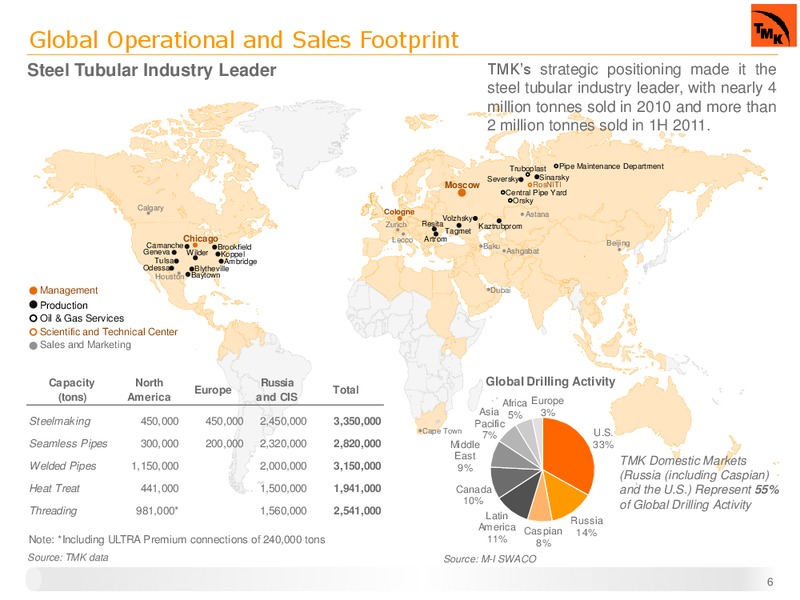This screenshot has width=800, height=600.
Task: Click the 'Africa 5%' pie label
Action: tap(515, 409)
